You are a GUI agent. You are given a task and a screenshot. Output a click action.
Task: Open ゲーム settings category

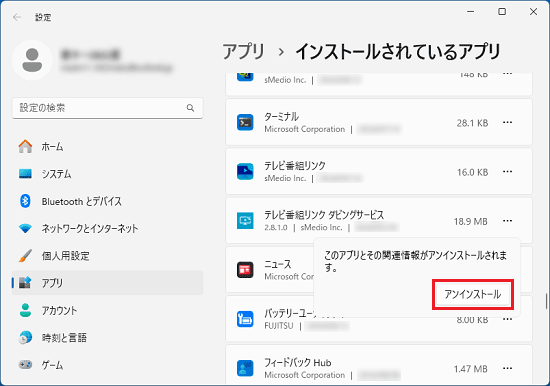tap(107, 365)
